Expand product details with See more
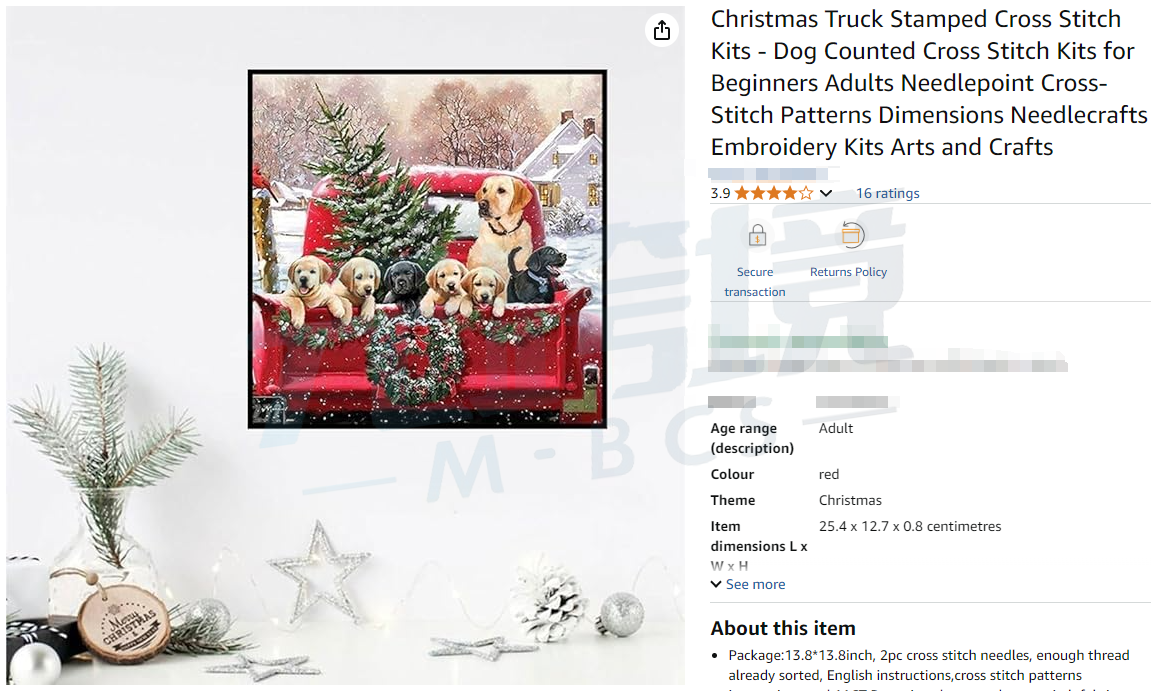 (755, 585)
